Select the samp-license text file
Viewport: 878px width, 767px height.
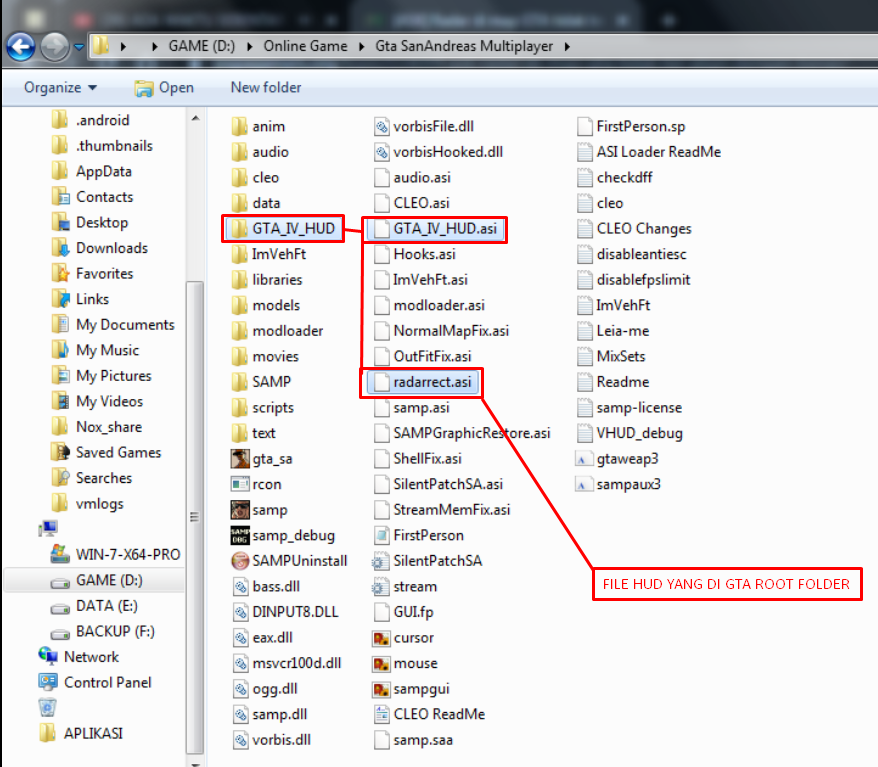(629, 408)
